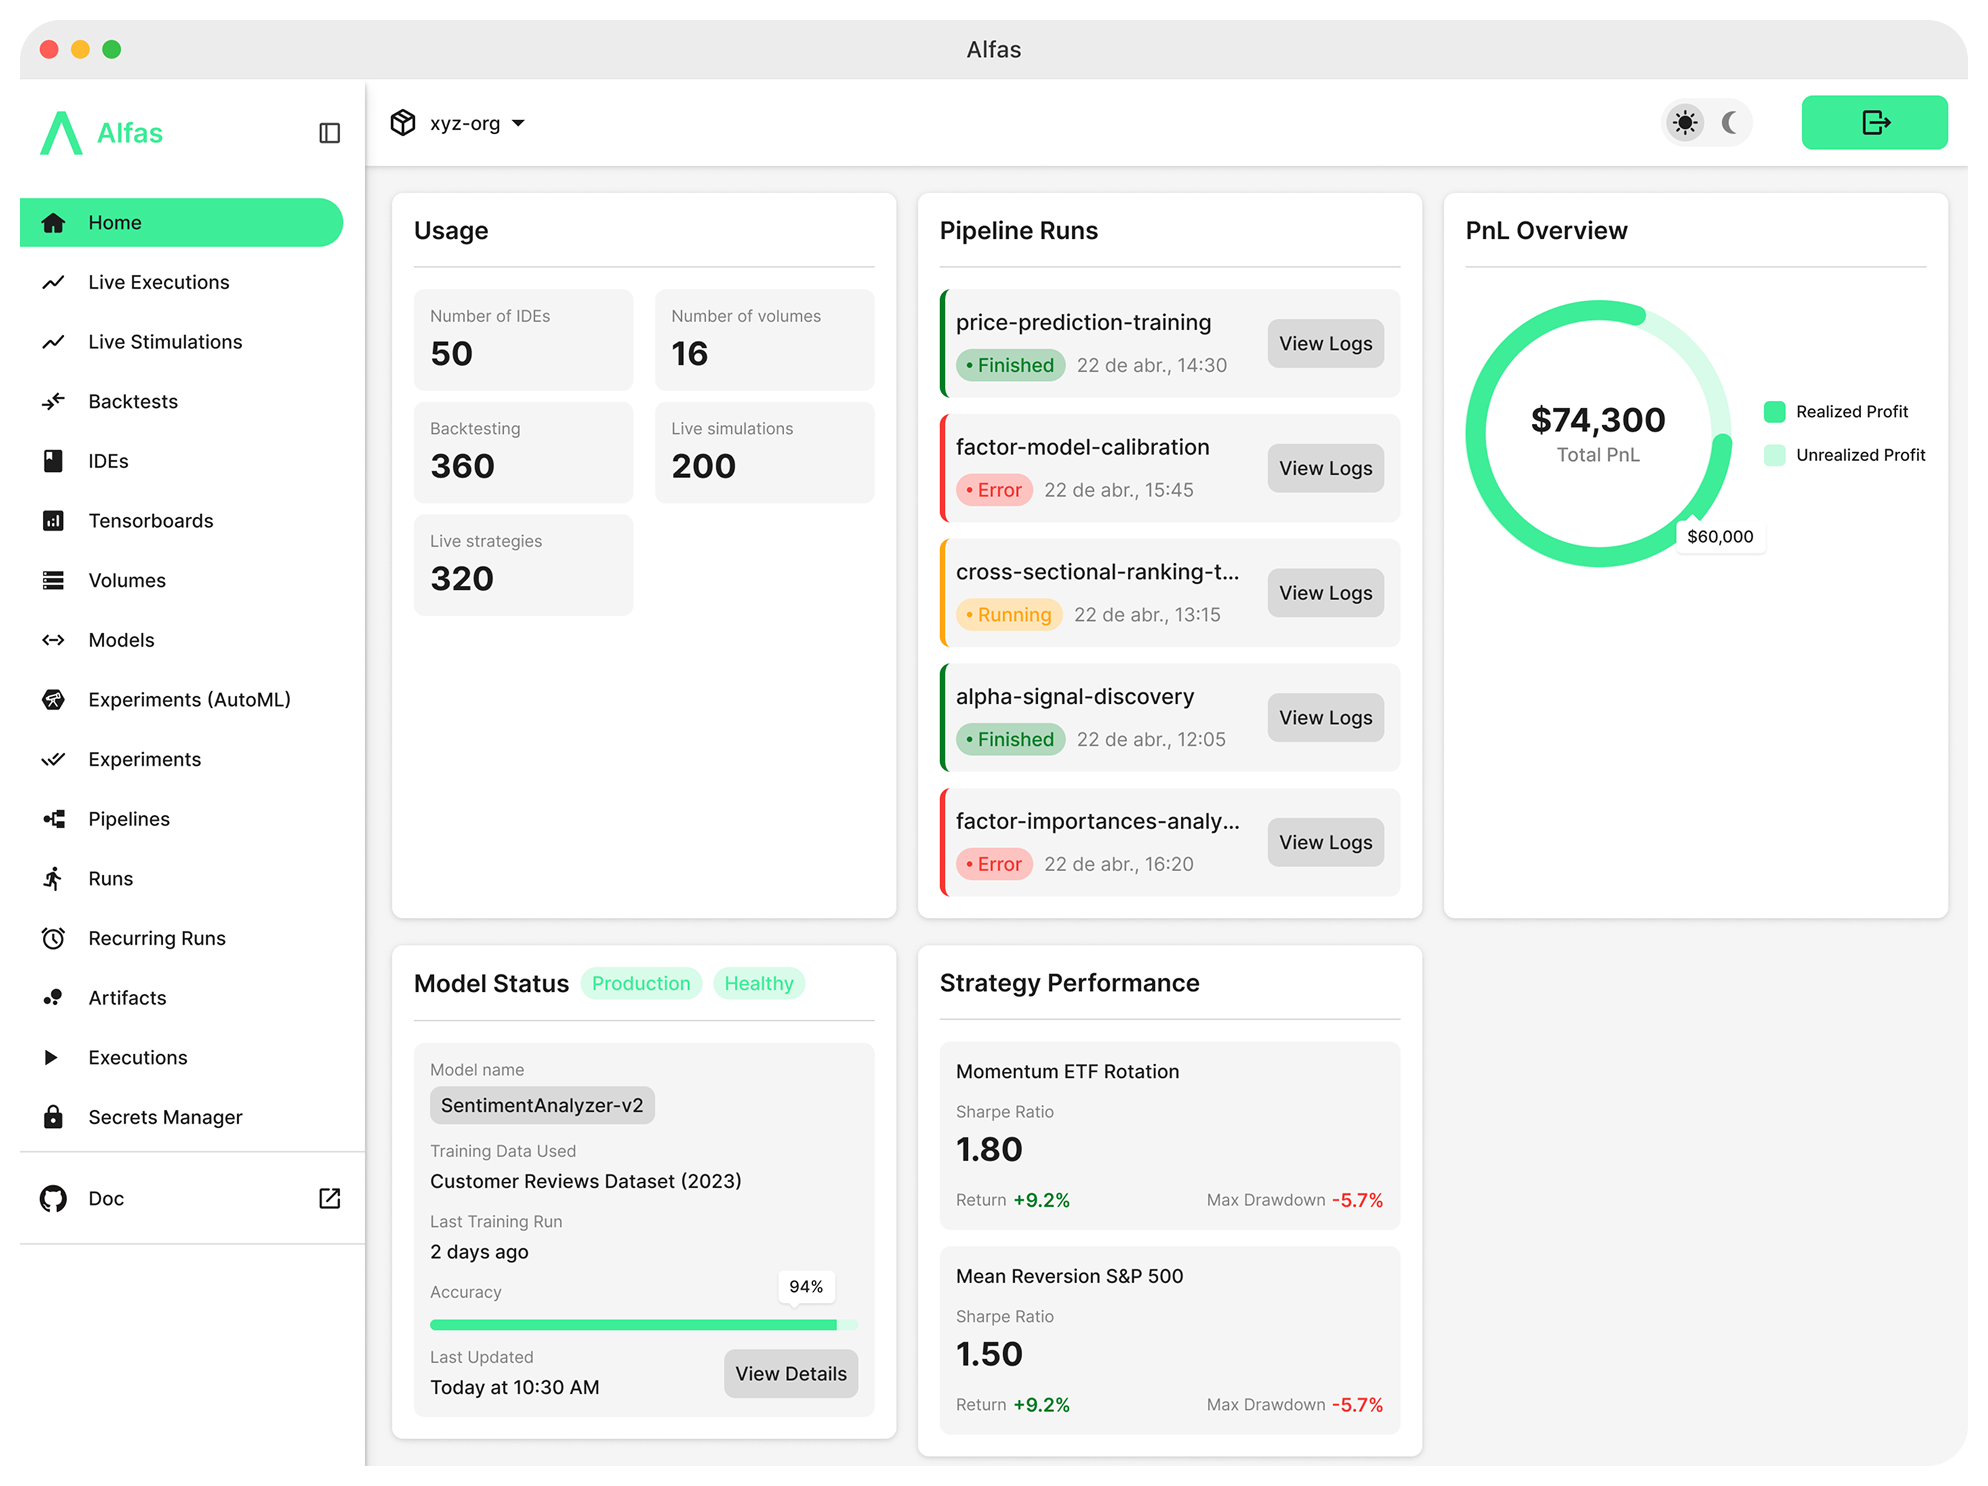
Task: Open Doc external link icon
Action: [329, 1198]
